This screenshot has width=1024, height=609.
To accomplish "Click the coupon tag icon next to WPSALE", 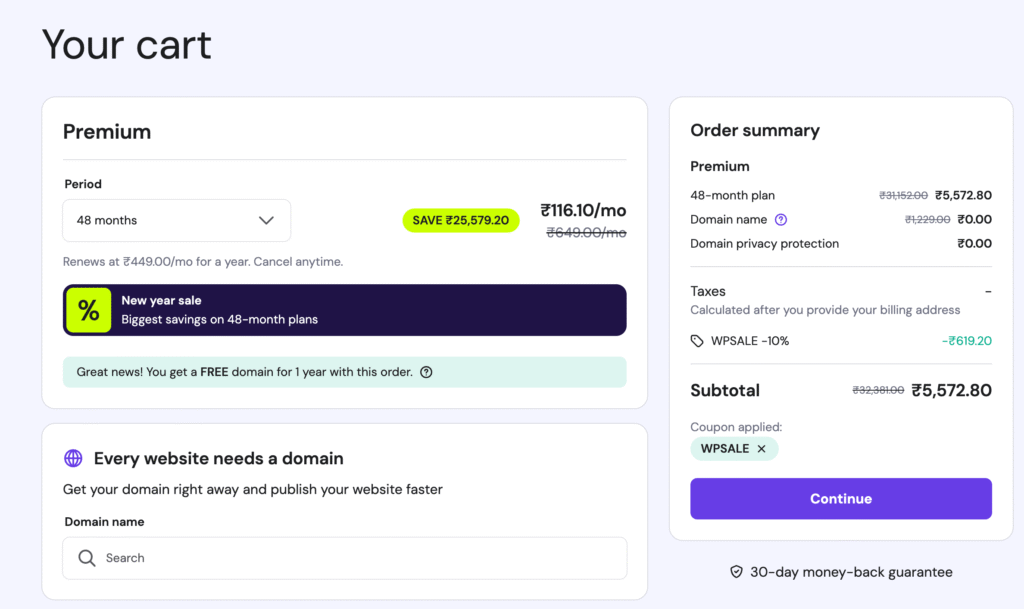I will (x=698, y=340).
